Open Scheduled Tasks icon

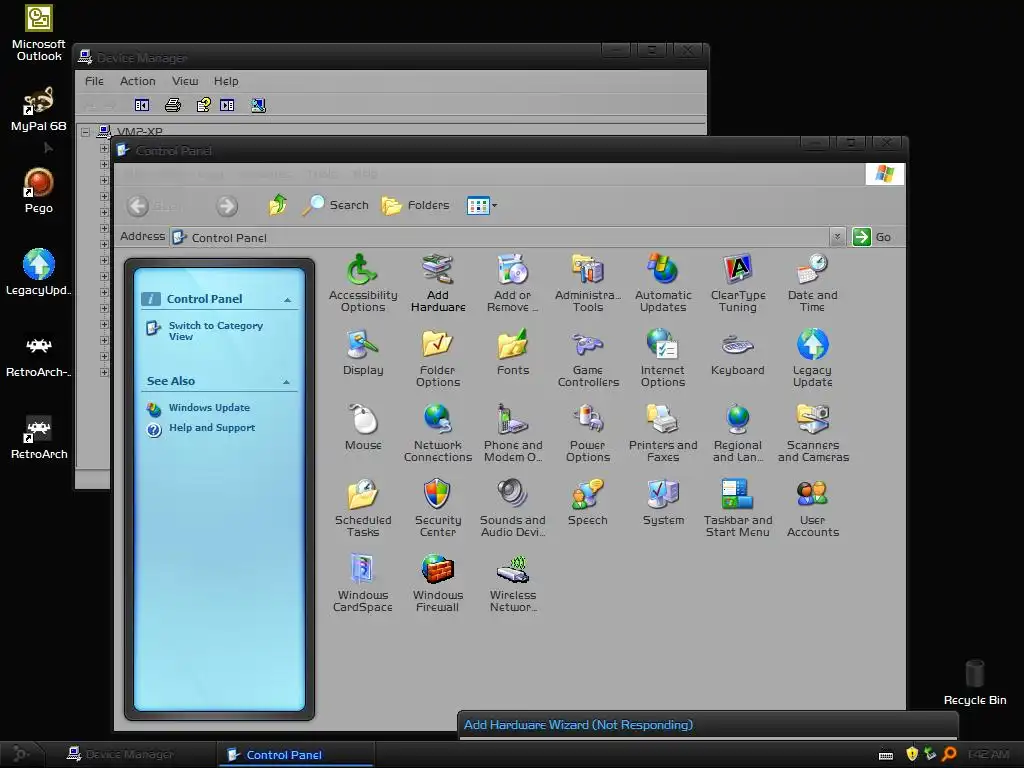[x=362, y=508]
